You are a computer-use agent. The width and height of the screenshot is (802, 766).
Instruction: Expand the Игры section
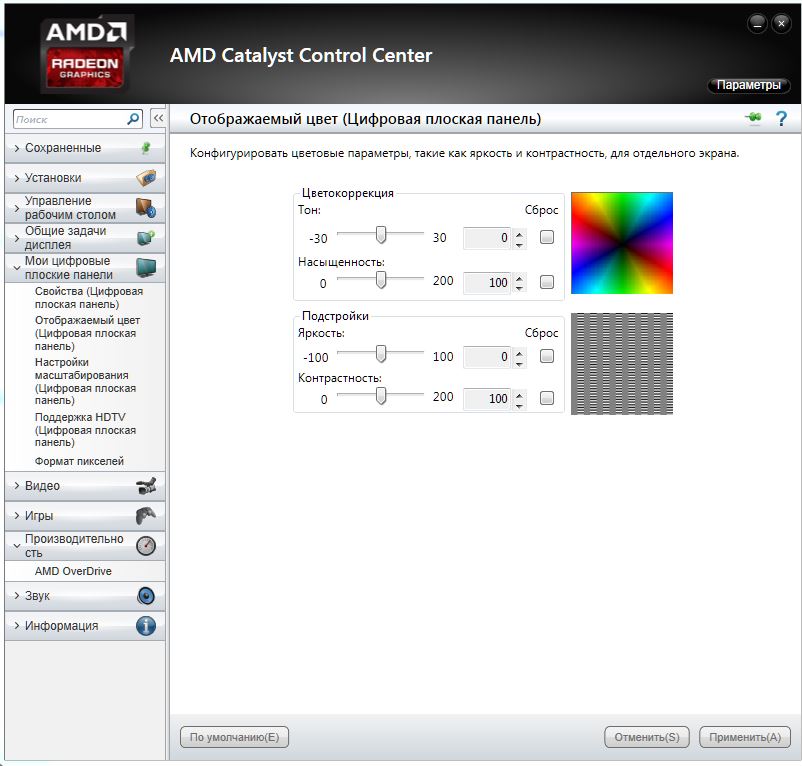click(x=17, y=515)
